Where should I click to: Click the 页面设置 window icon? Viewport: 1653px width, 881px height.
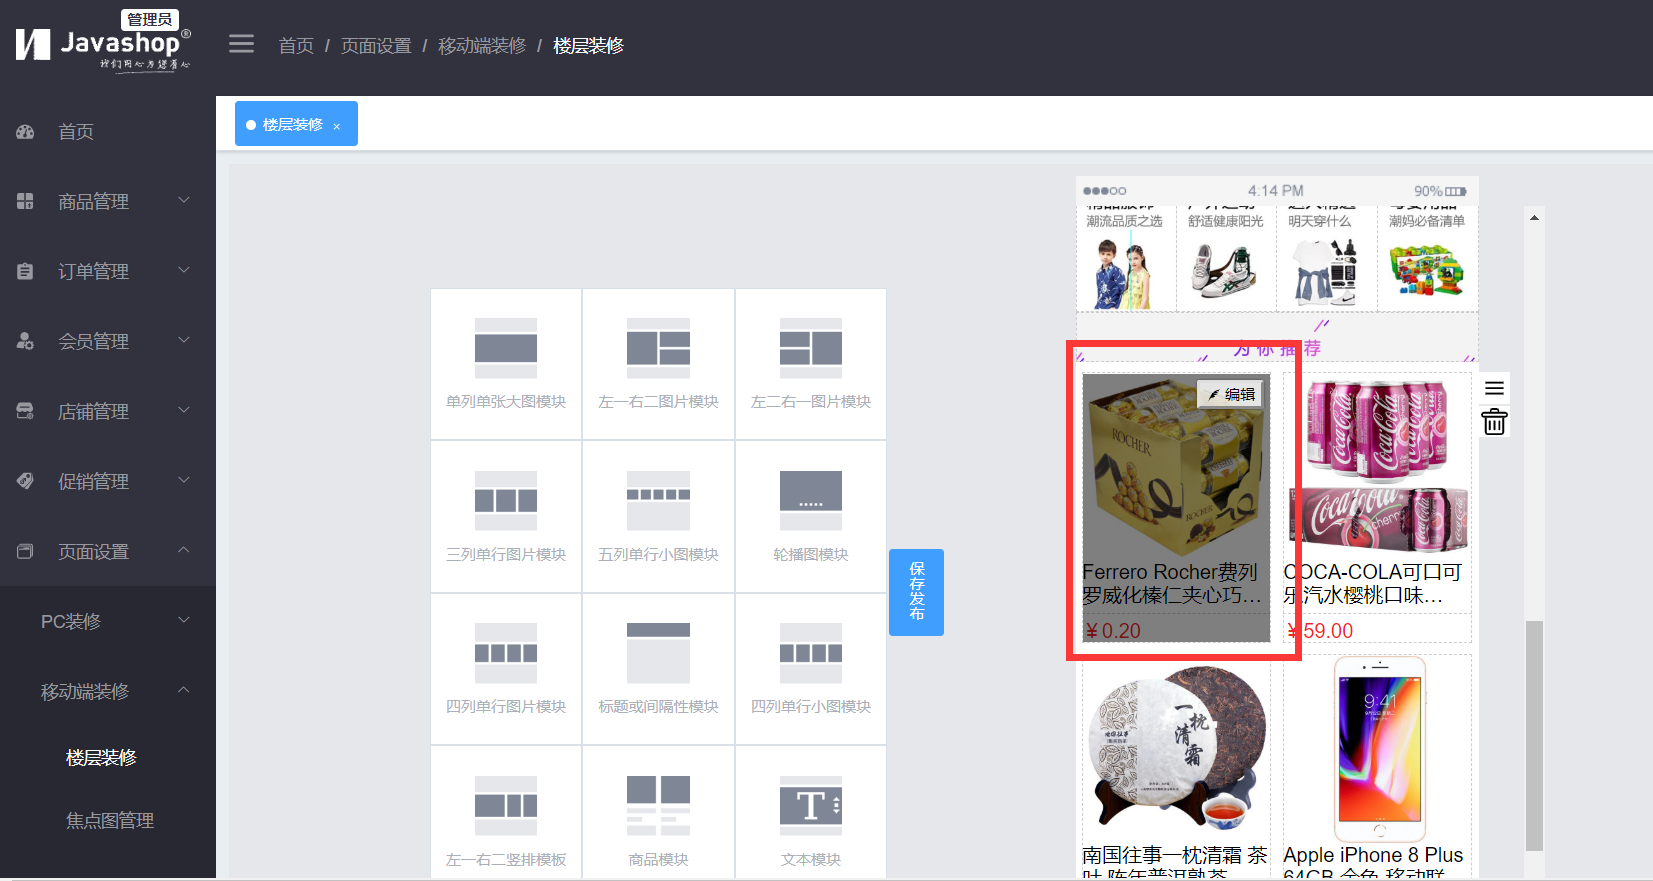[26, 552]
